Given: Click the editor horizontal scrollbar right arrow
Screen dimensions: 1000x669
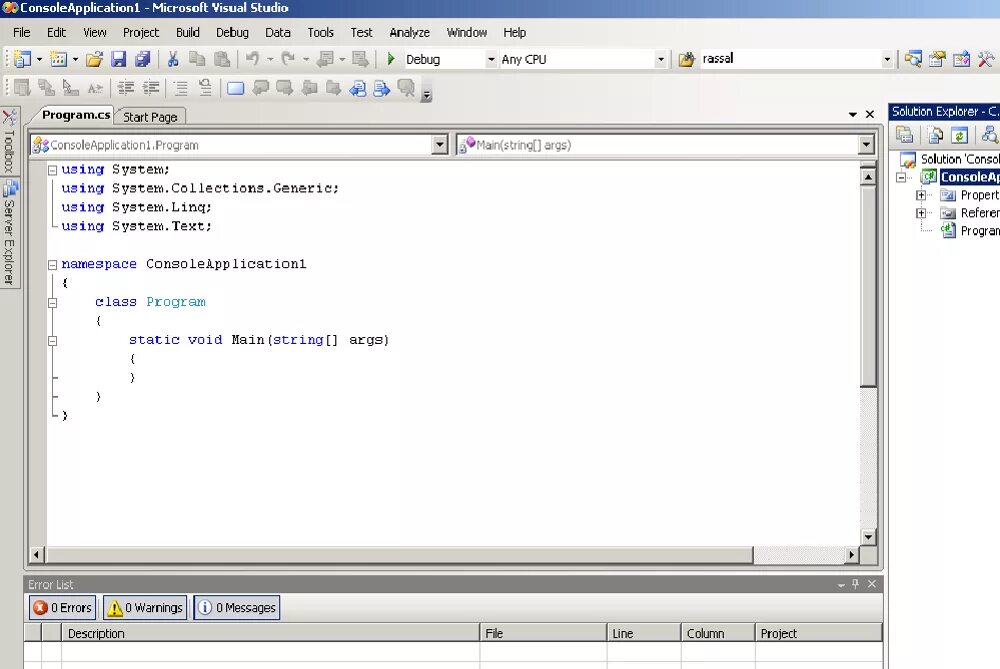Looking at the screenshot, I should (x=851, y=555).
